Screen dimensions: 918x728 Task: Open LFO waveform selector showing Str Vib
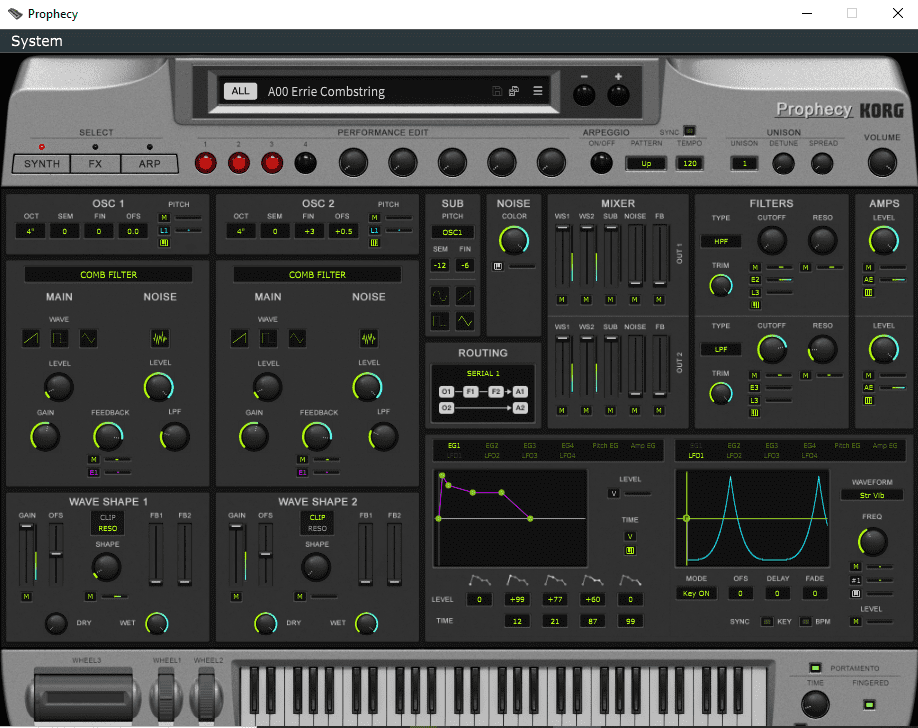pos(872,495)
